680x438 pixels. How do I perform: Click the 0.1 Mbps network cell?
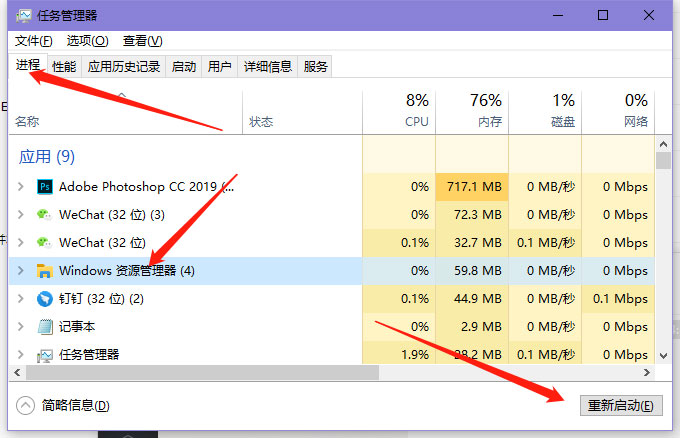[618, 298]
